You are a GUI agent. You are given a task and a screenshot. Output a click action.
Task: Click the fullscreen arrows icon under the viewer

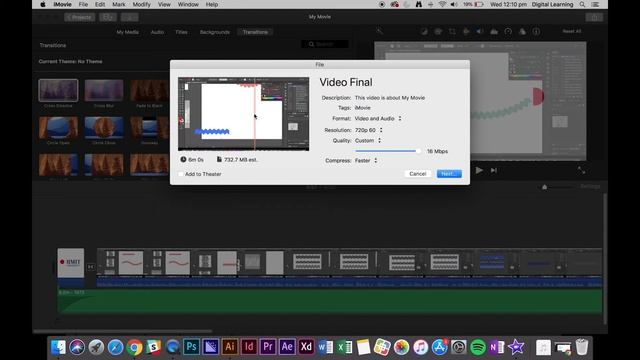coord(581,170)
